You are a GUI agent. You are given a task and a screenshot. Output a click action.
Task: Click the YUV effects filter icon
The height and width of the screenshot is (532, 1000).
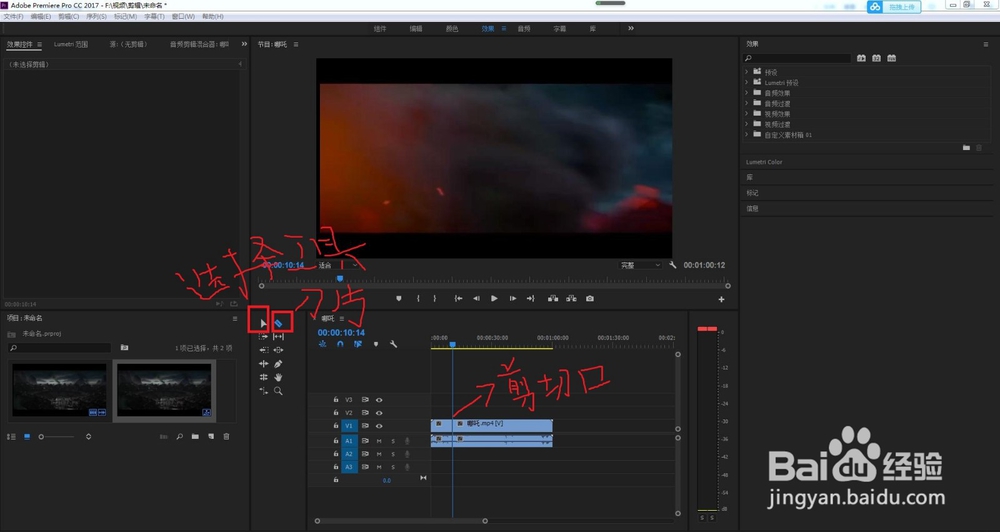click(x=892, y=58)
